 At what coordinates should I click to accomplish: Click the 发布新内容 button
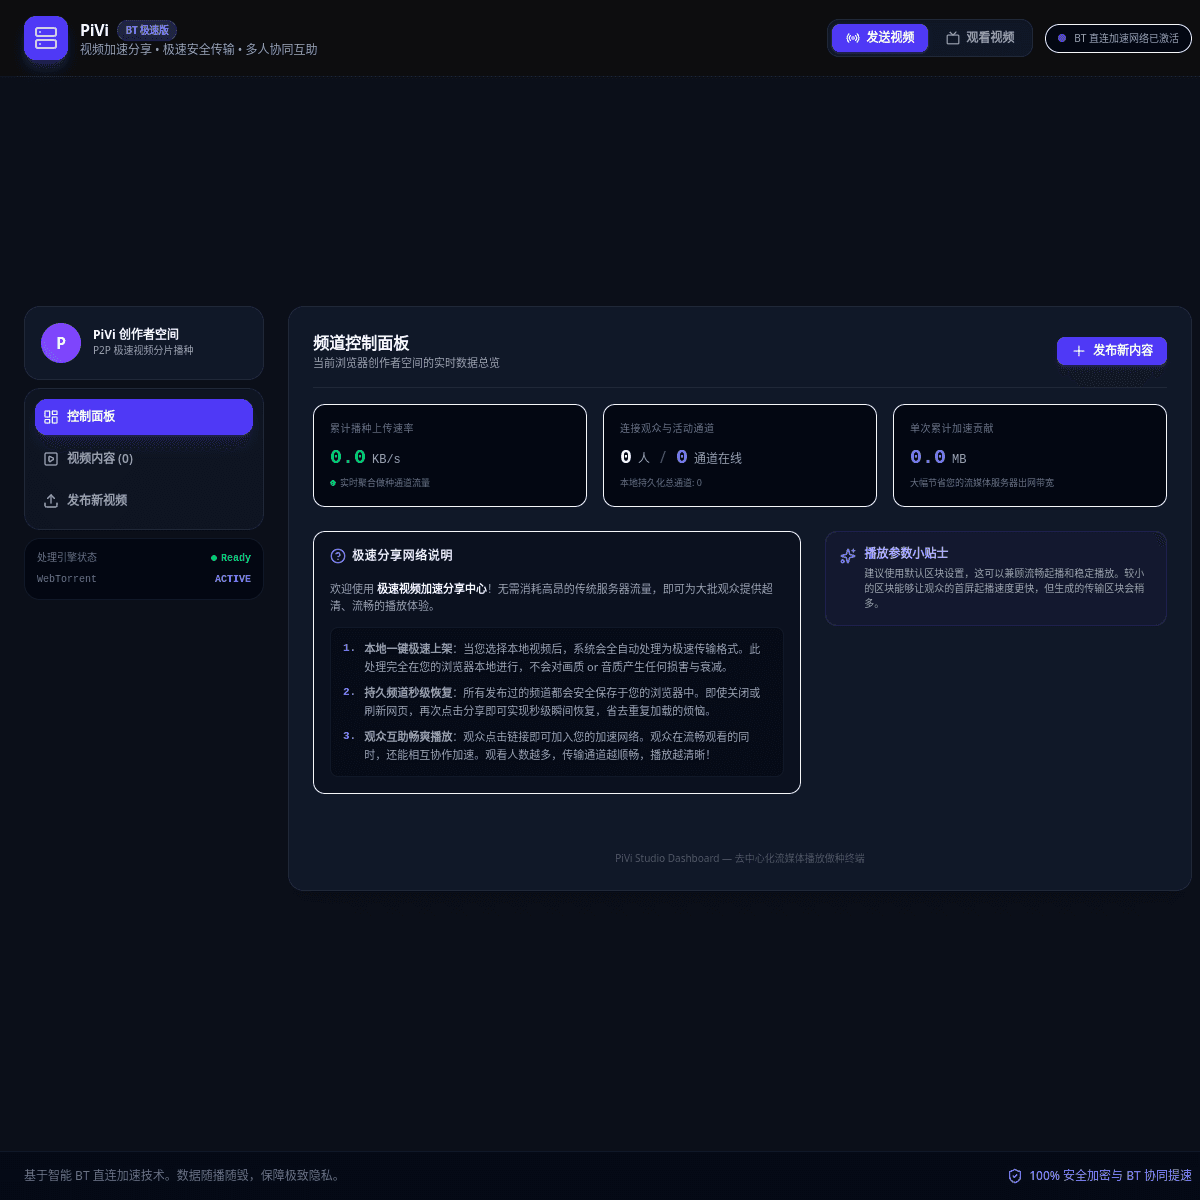coord(1112,351)
